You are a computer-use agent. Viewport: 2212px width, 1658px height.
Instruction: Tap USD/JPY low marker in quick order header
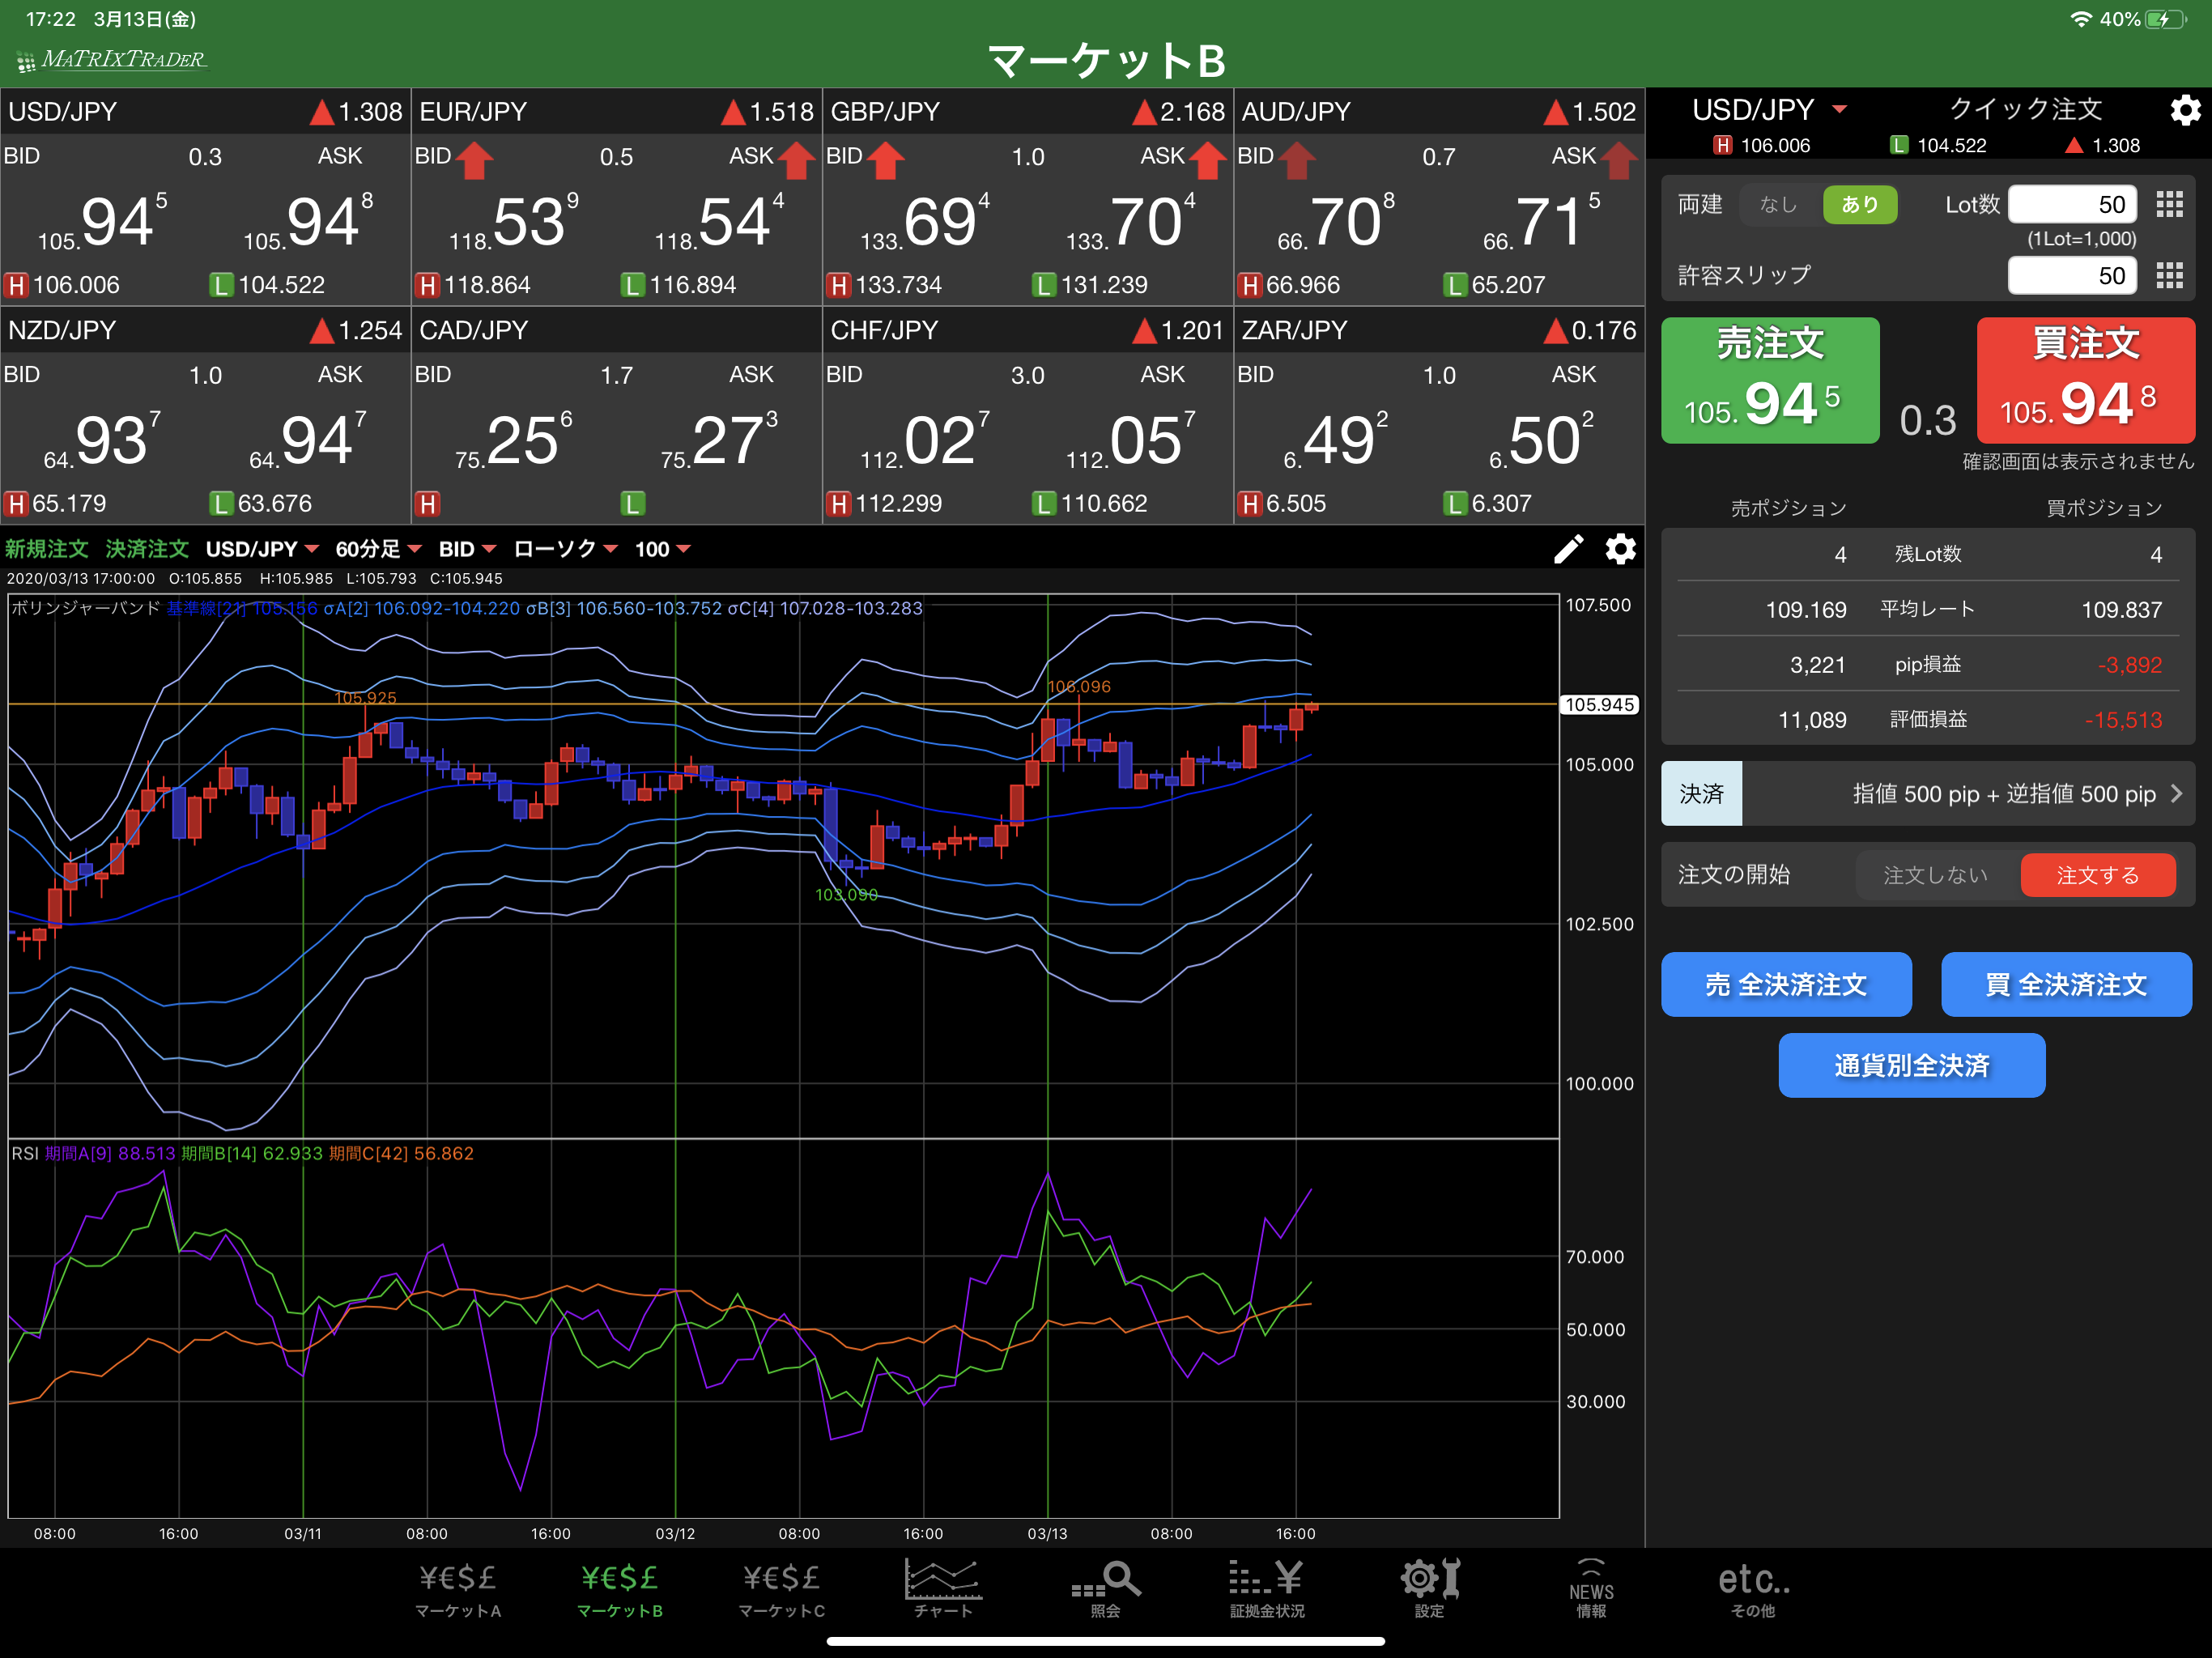(x=1898, y=146)
